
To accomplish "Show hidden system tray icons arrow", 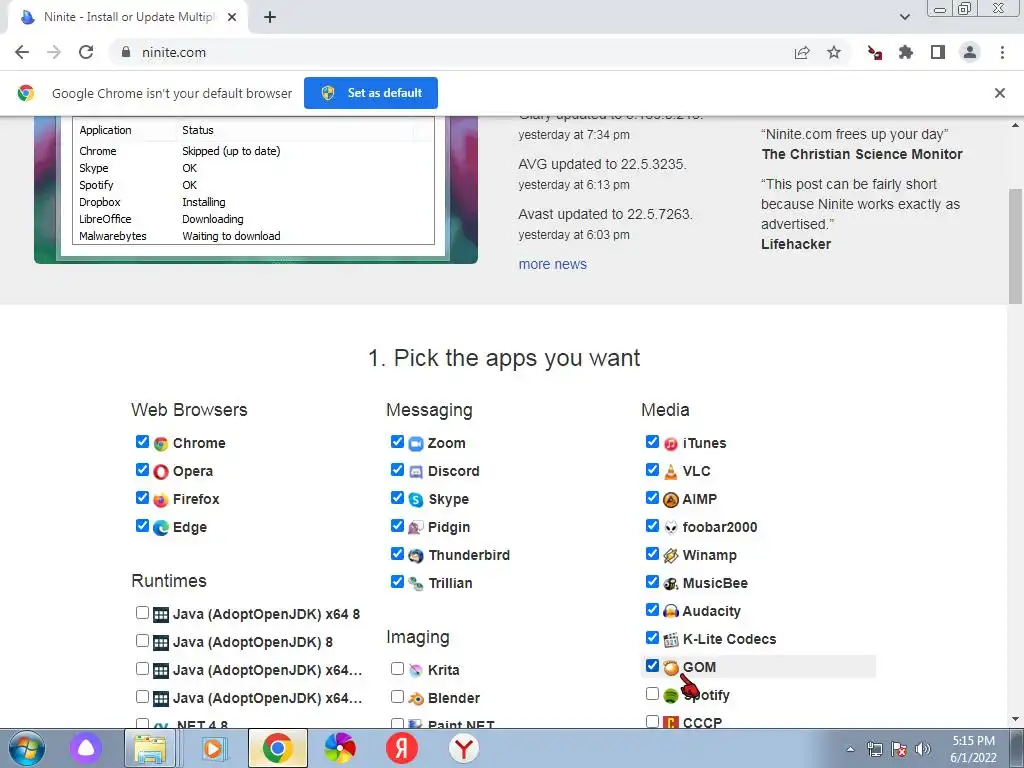I will [x=850, y=749].
